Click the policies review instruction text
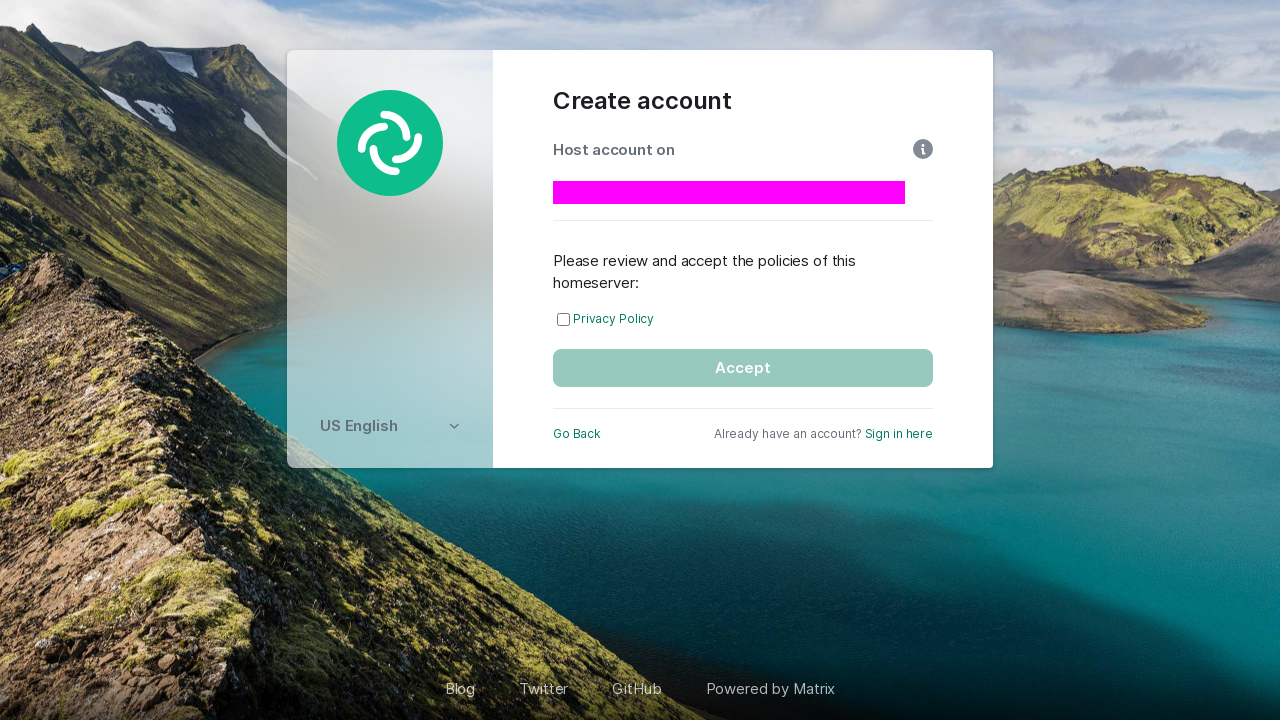The width and height of the screenshot is (1280, 720). [x=704, y=272]
